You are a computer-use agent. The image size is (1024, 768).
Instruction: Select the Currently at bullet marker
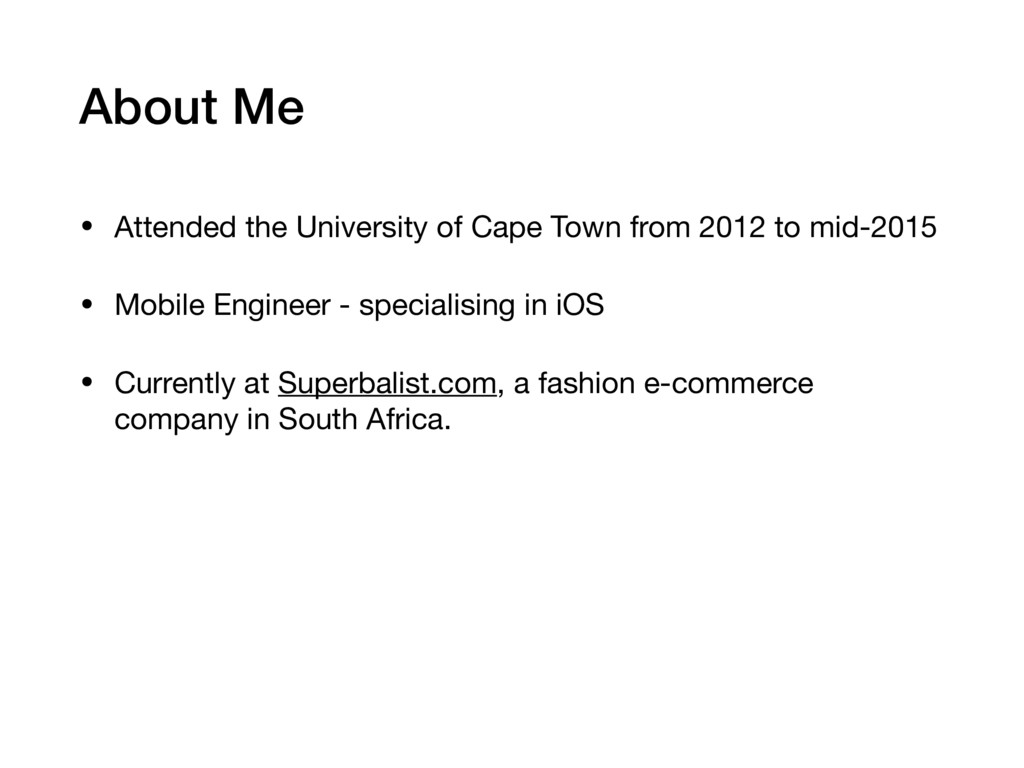[87, 383]
